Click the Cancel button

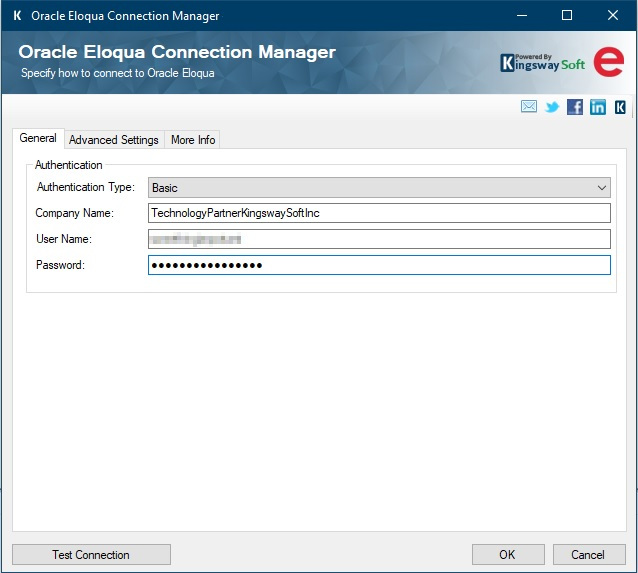click(x=588, y=554)
